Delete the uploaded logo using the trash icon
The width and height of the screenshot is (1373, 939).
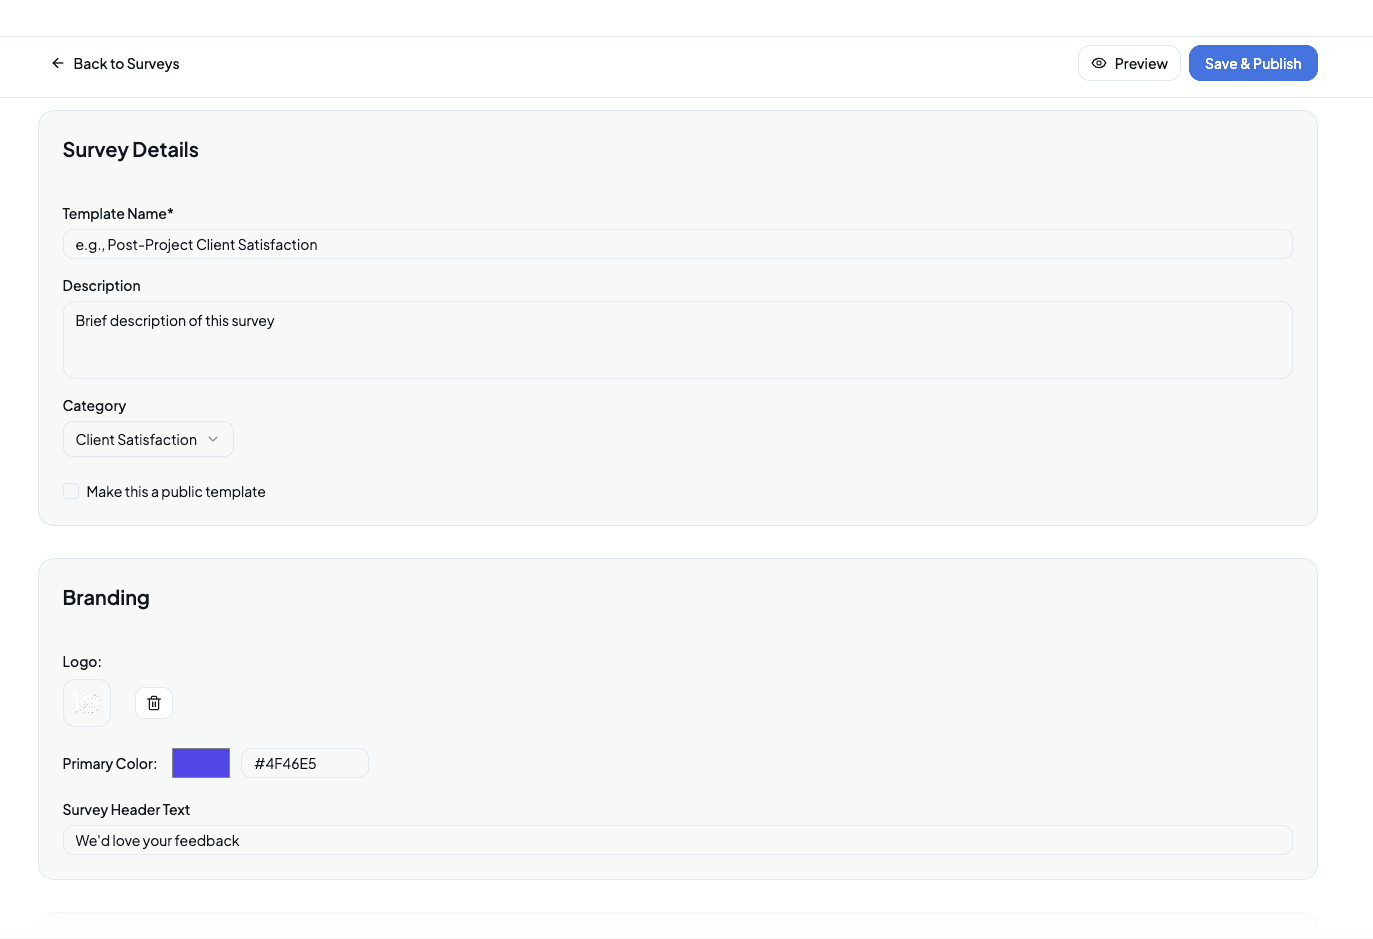click(x=153, y=702)
